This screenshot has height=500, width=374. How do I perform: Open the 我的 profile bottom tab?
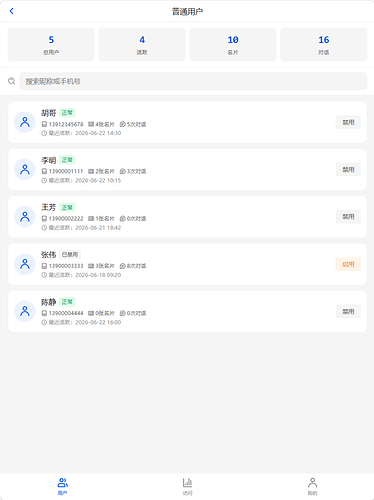coord(312,486)
